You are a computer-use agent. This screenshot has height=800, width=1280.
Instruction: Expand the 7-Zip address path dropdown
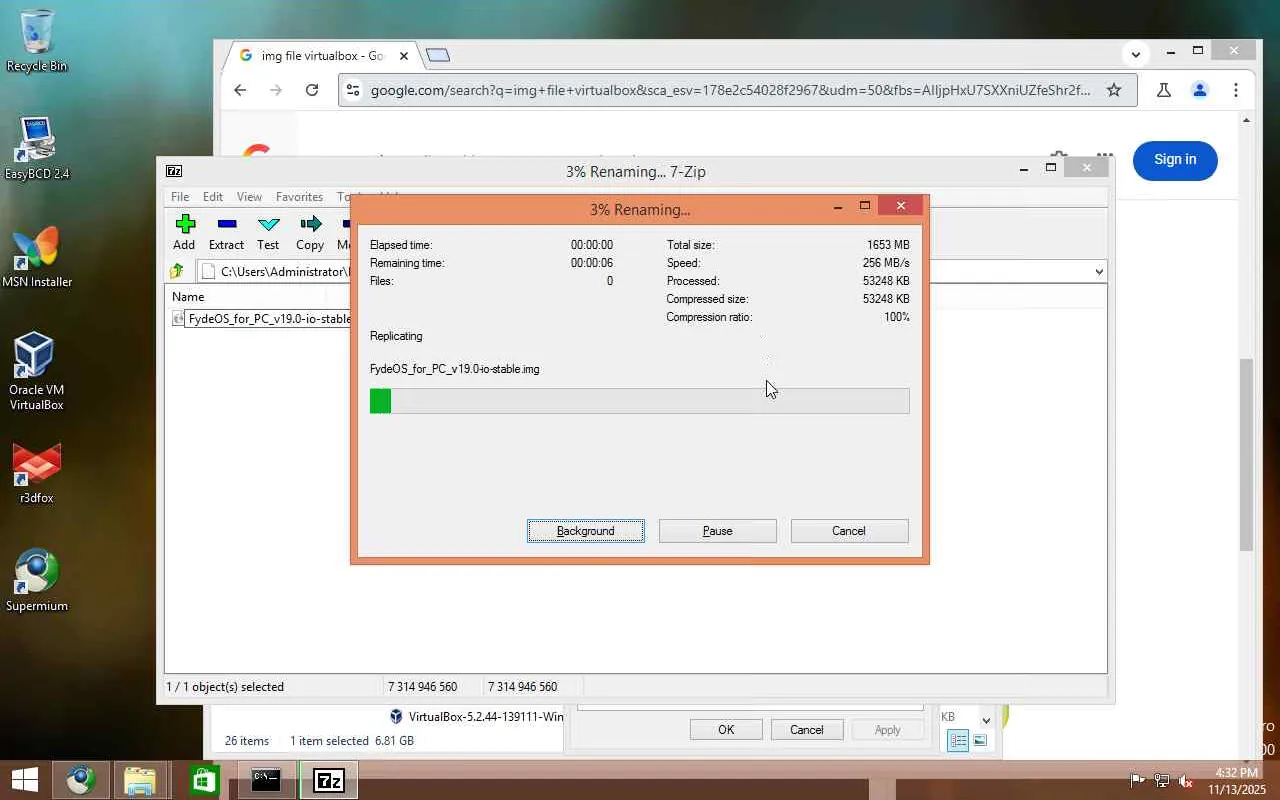(1099, 271)
